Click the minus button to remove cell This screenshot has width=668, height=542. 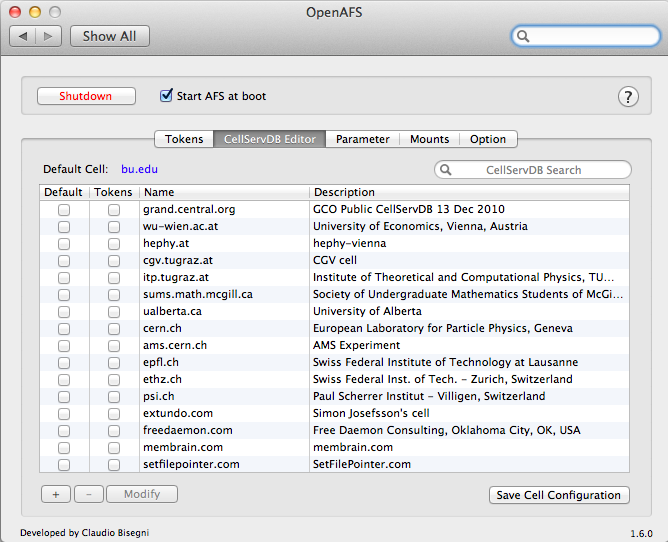tap(89, 494)
